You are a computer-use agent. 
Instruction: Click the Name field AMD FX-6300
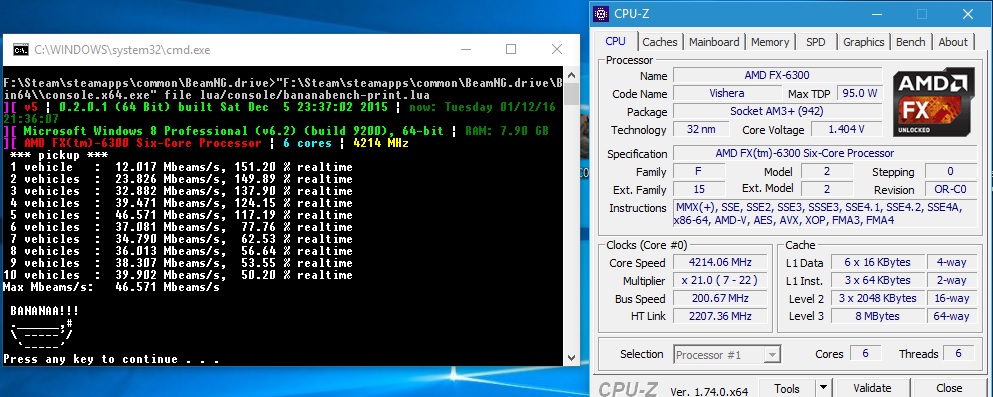pos(777,75)
